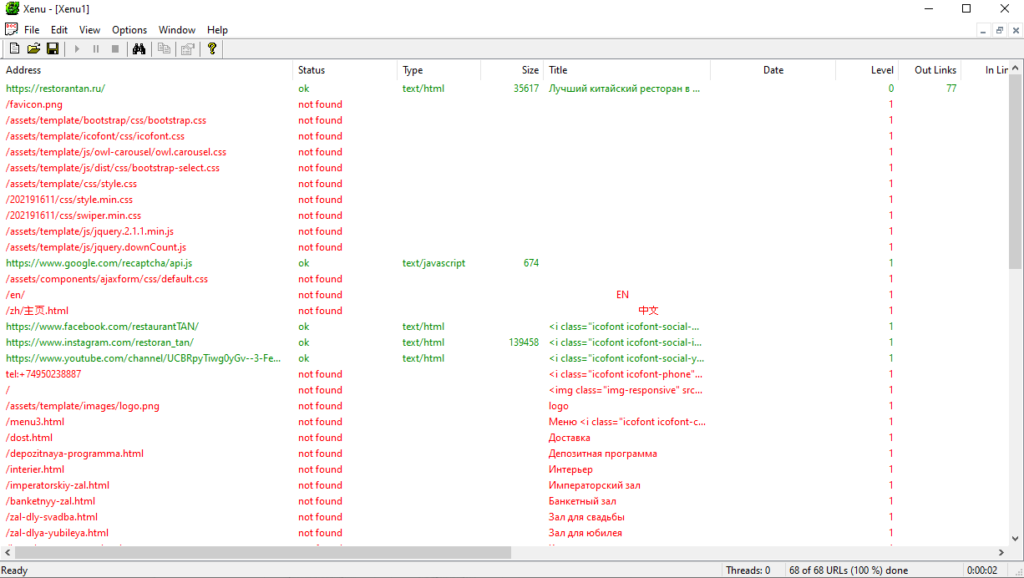Open the File menu

coord(32,30)
